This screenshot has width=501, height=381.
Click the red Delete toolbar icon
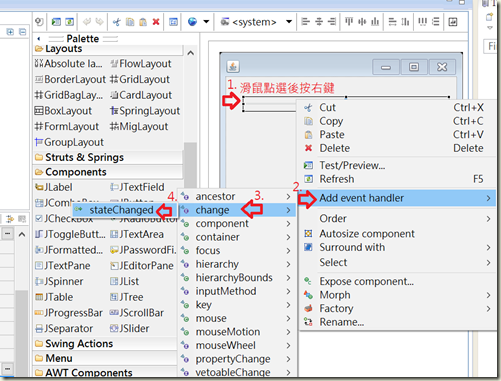(x=156, y=22)
